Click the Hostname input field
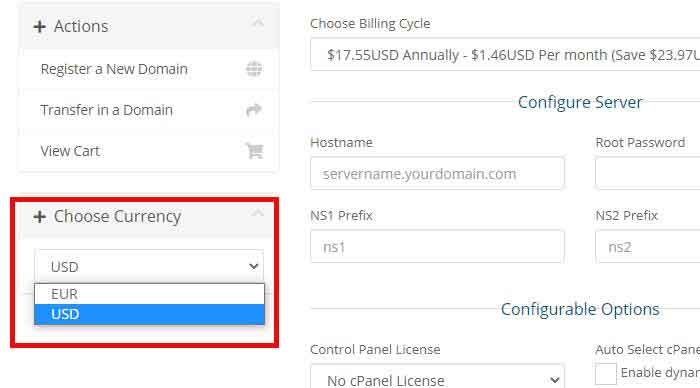The image size is (700, 388). click(x=438, y=173)
